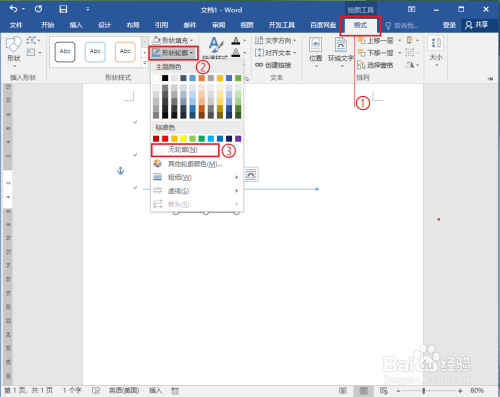This screenshot has height=397, width=500.
Task: Switch to the 插入 tab
Action: click(x=76, y=25)
